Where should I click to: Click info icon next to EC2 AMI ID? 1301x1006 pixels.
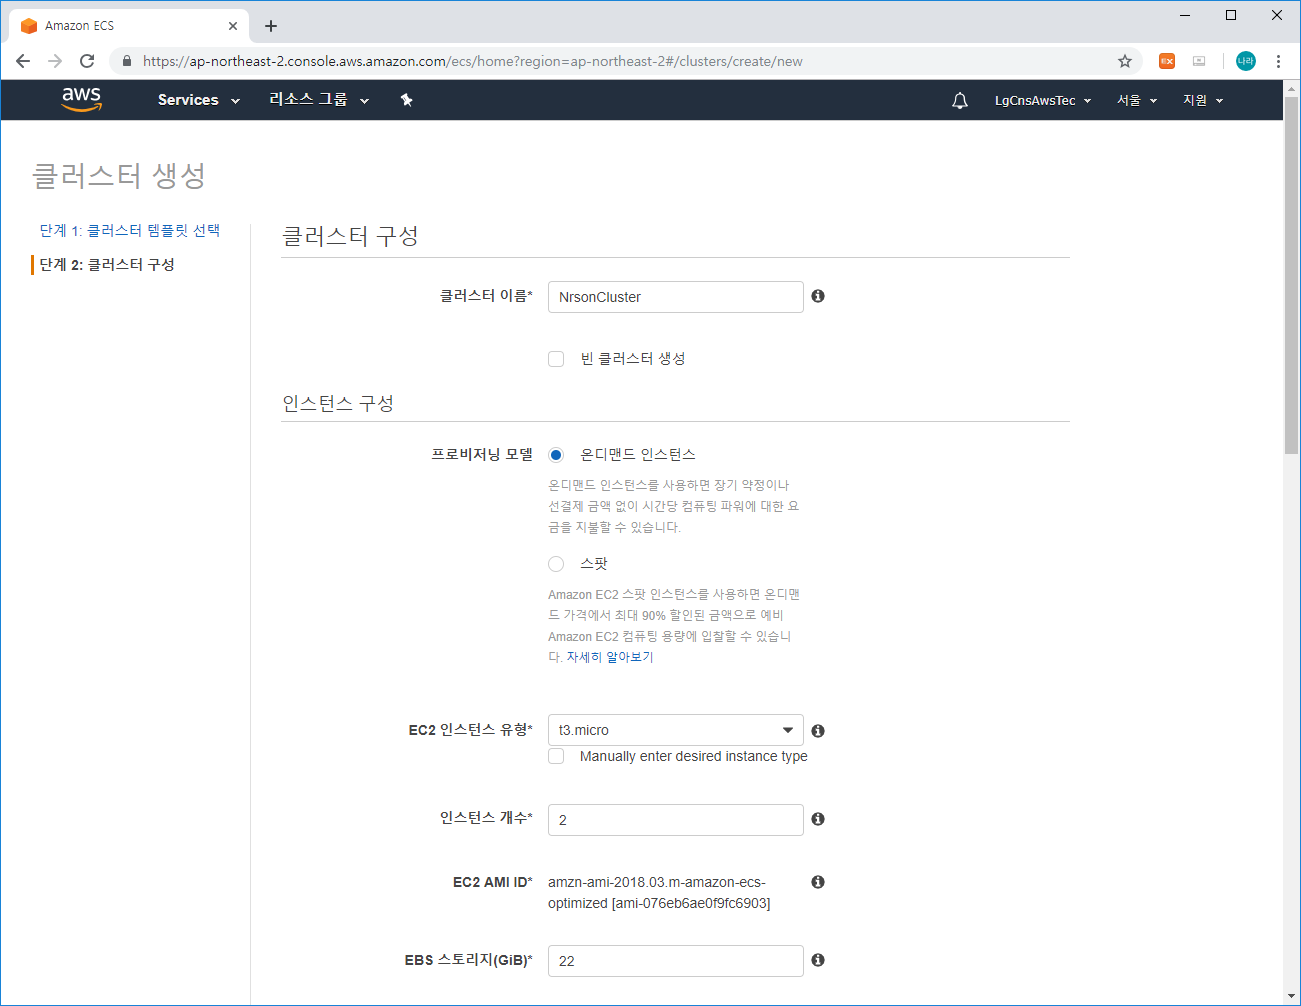818,882
